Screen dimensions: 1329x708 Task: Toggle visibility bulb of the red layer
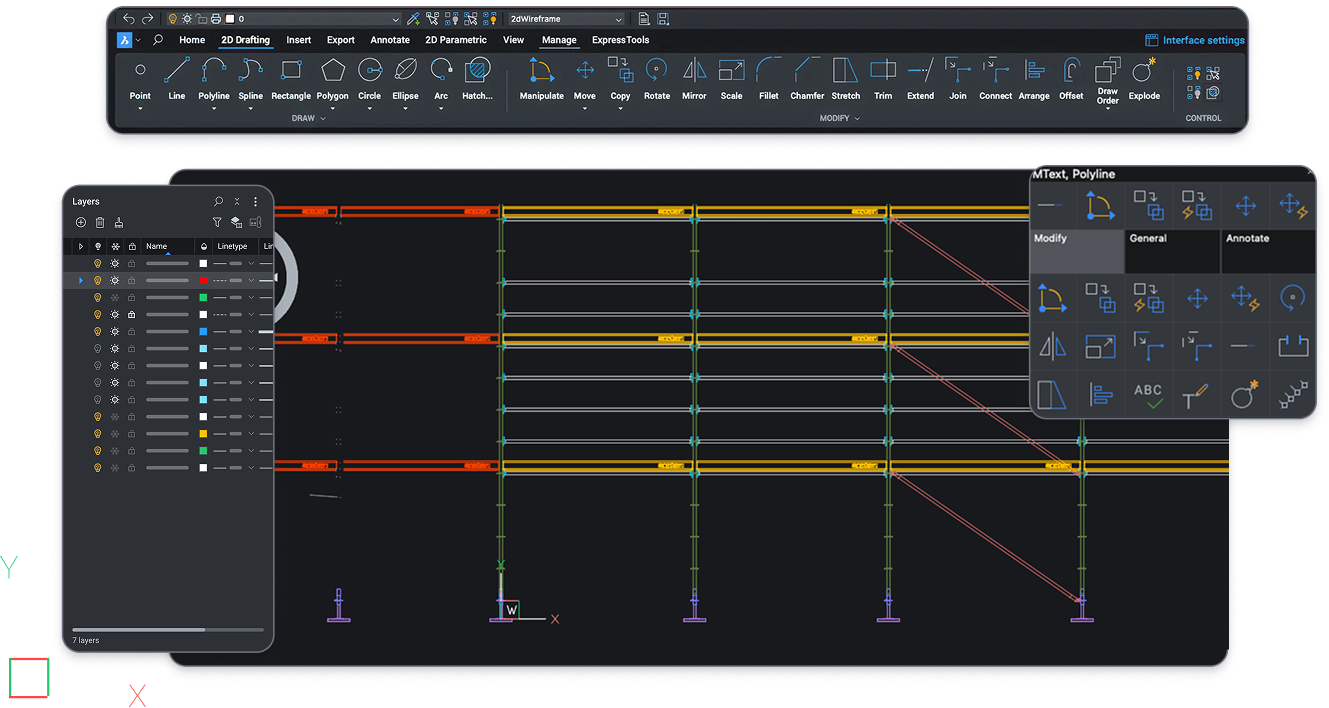97,281
